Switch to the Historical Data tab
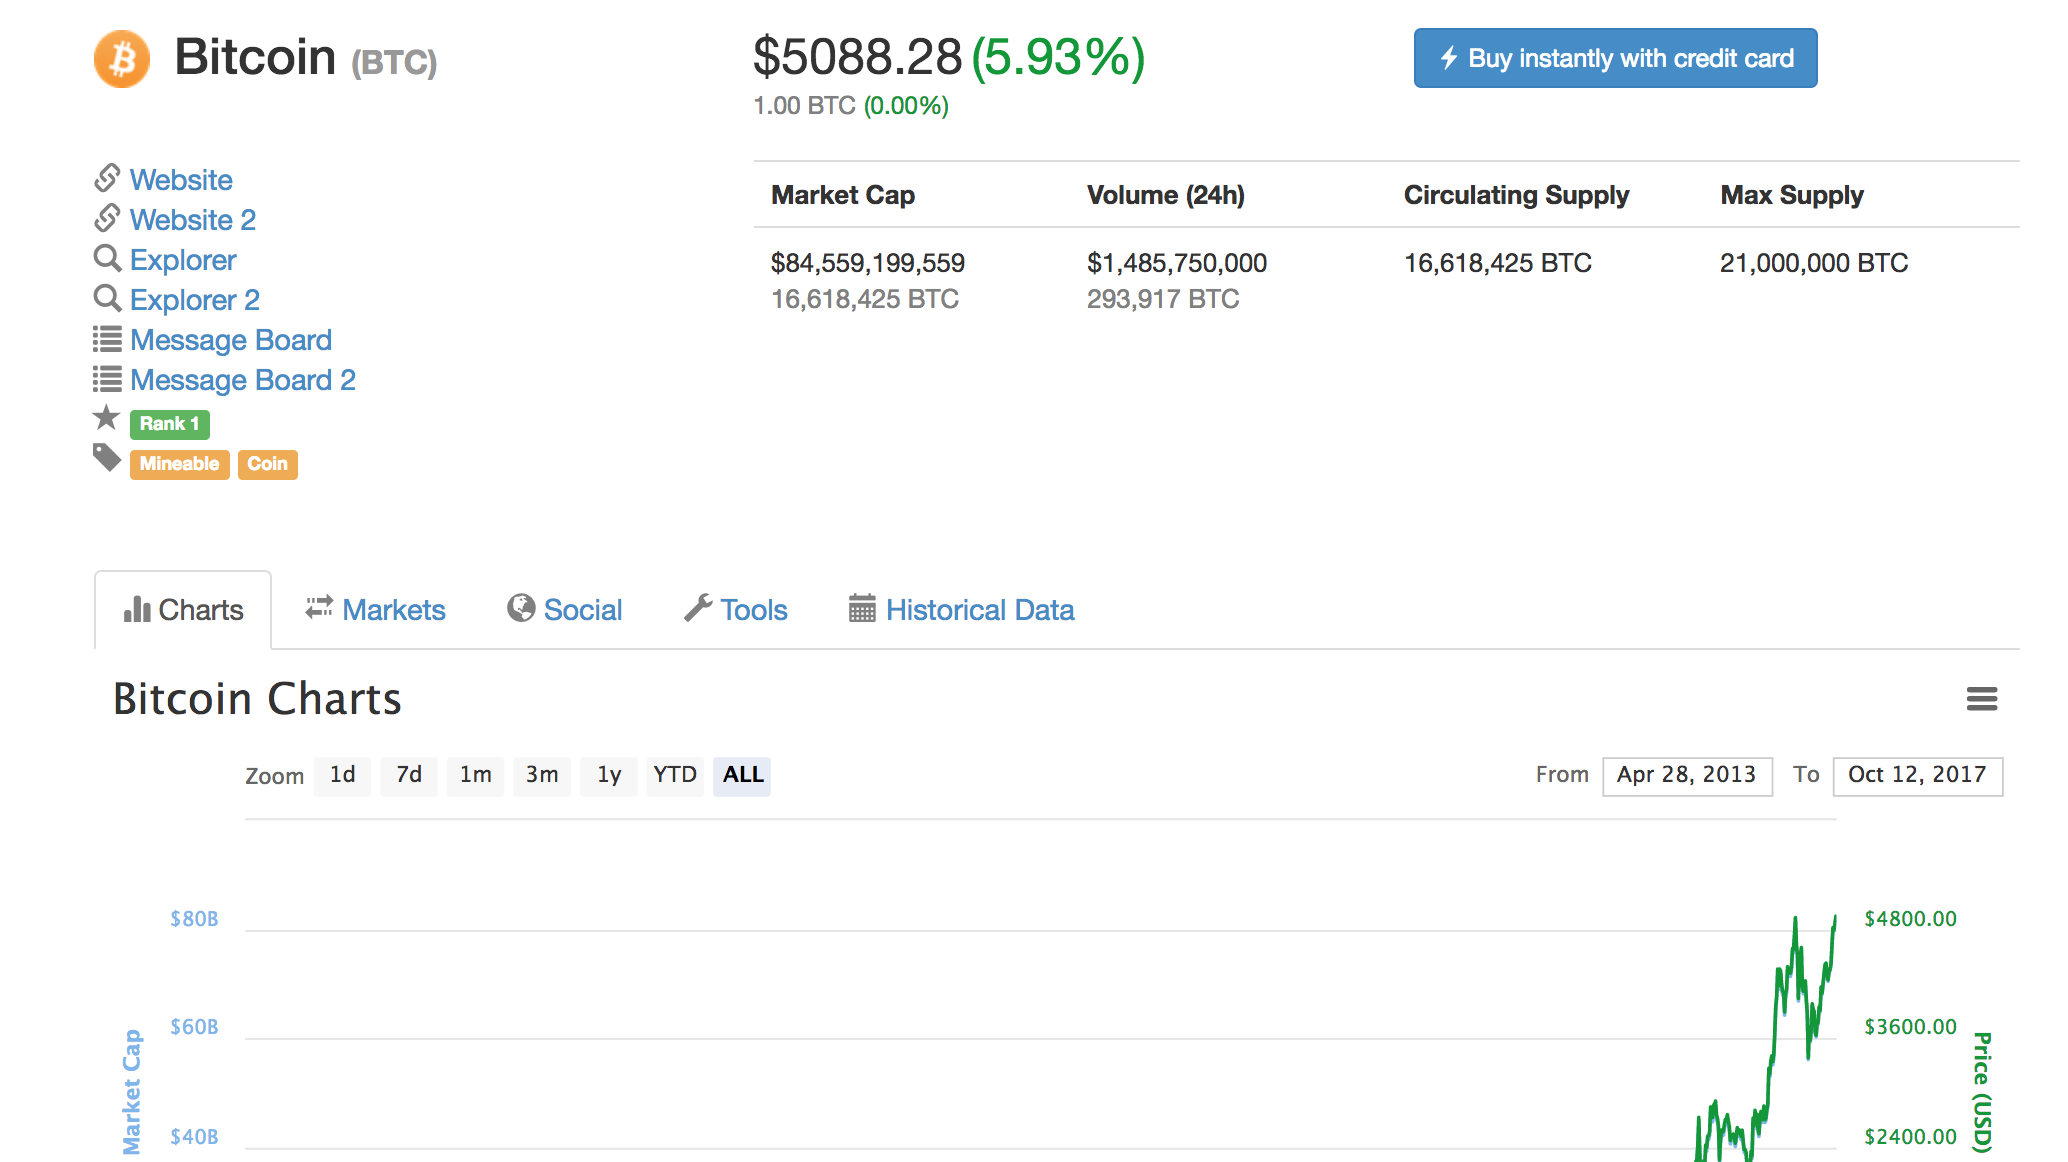 tap(962, 610)
